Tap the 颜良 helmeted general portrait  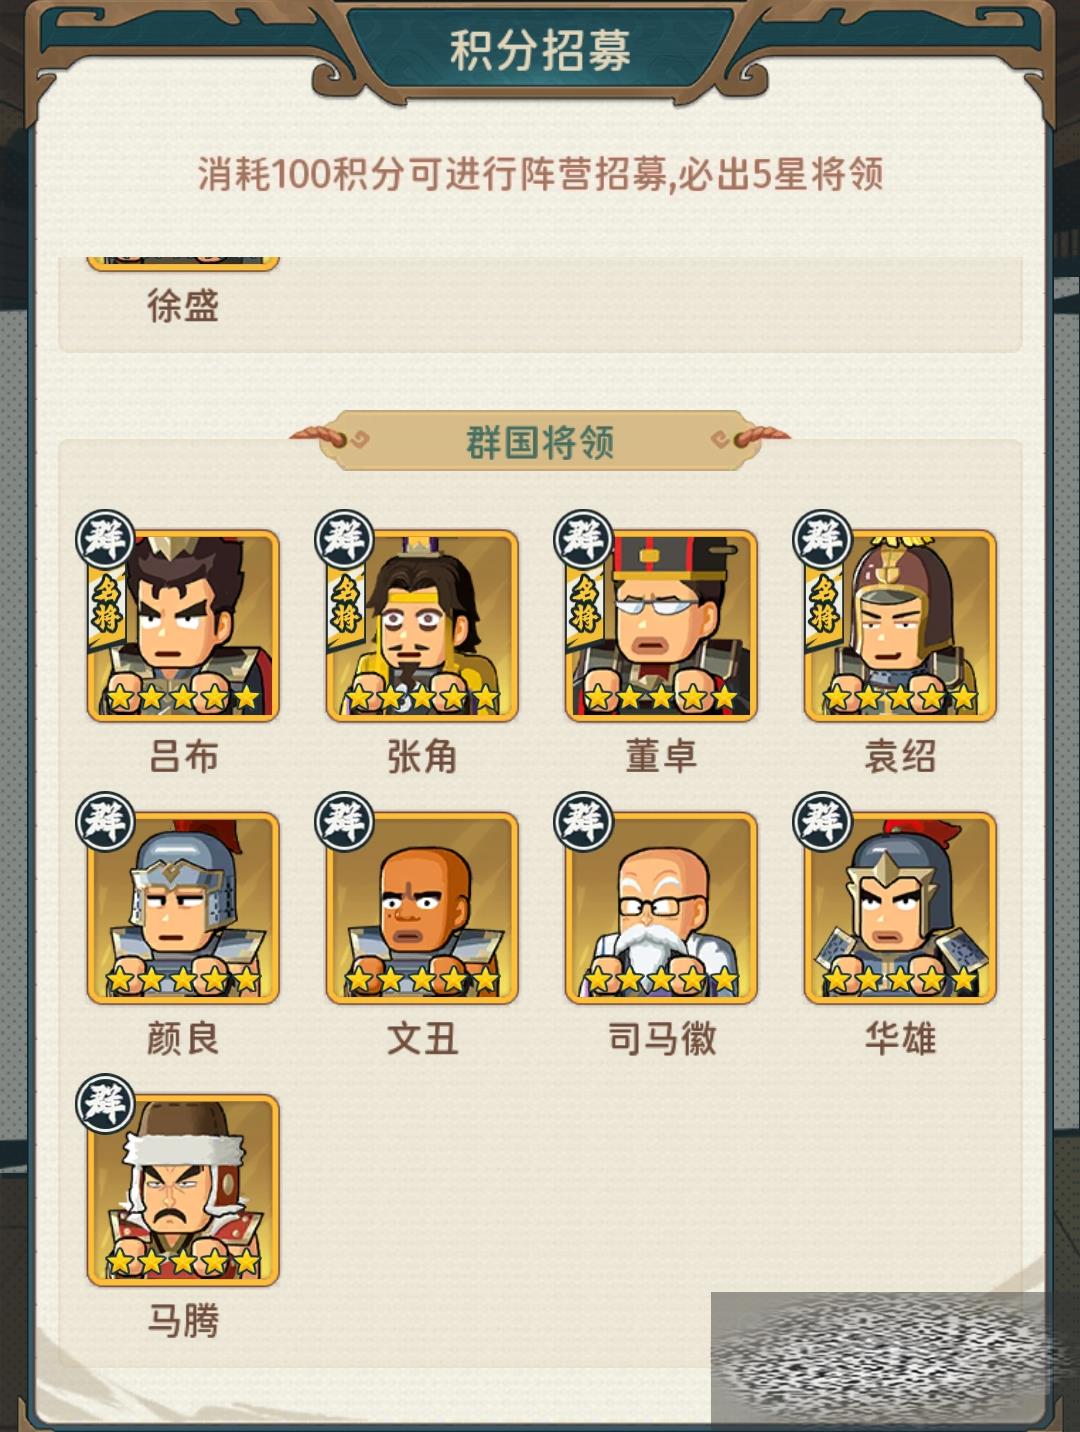pos(183,908)
